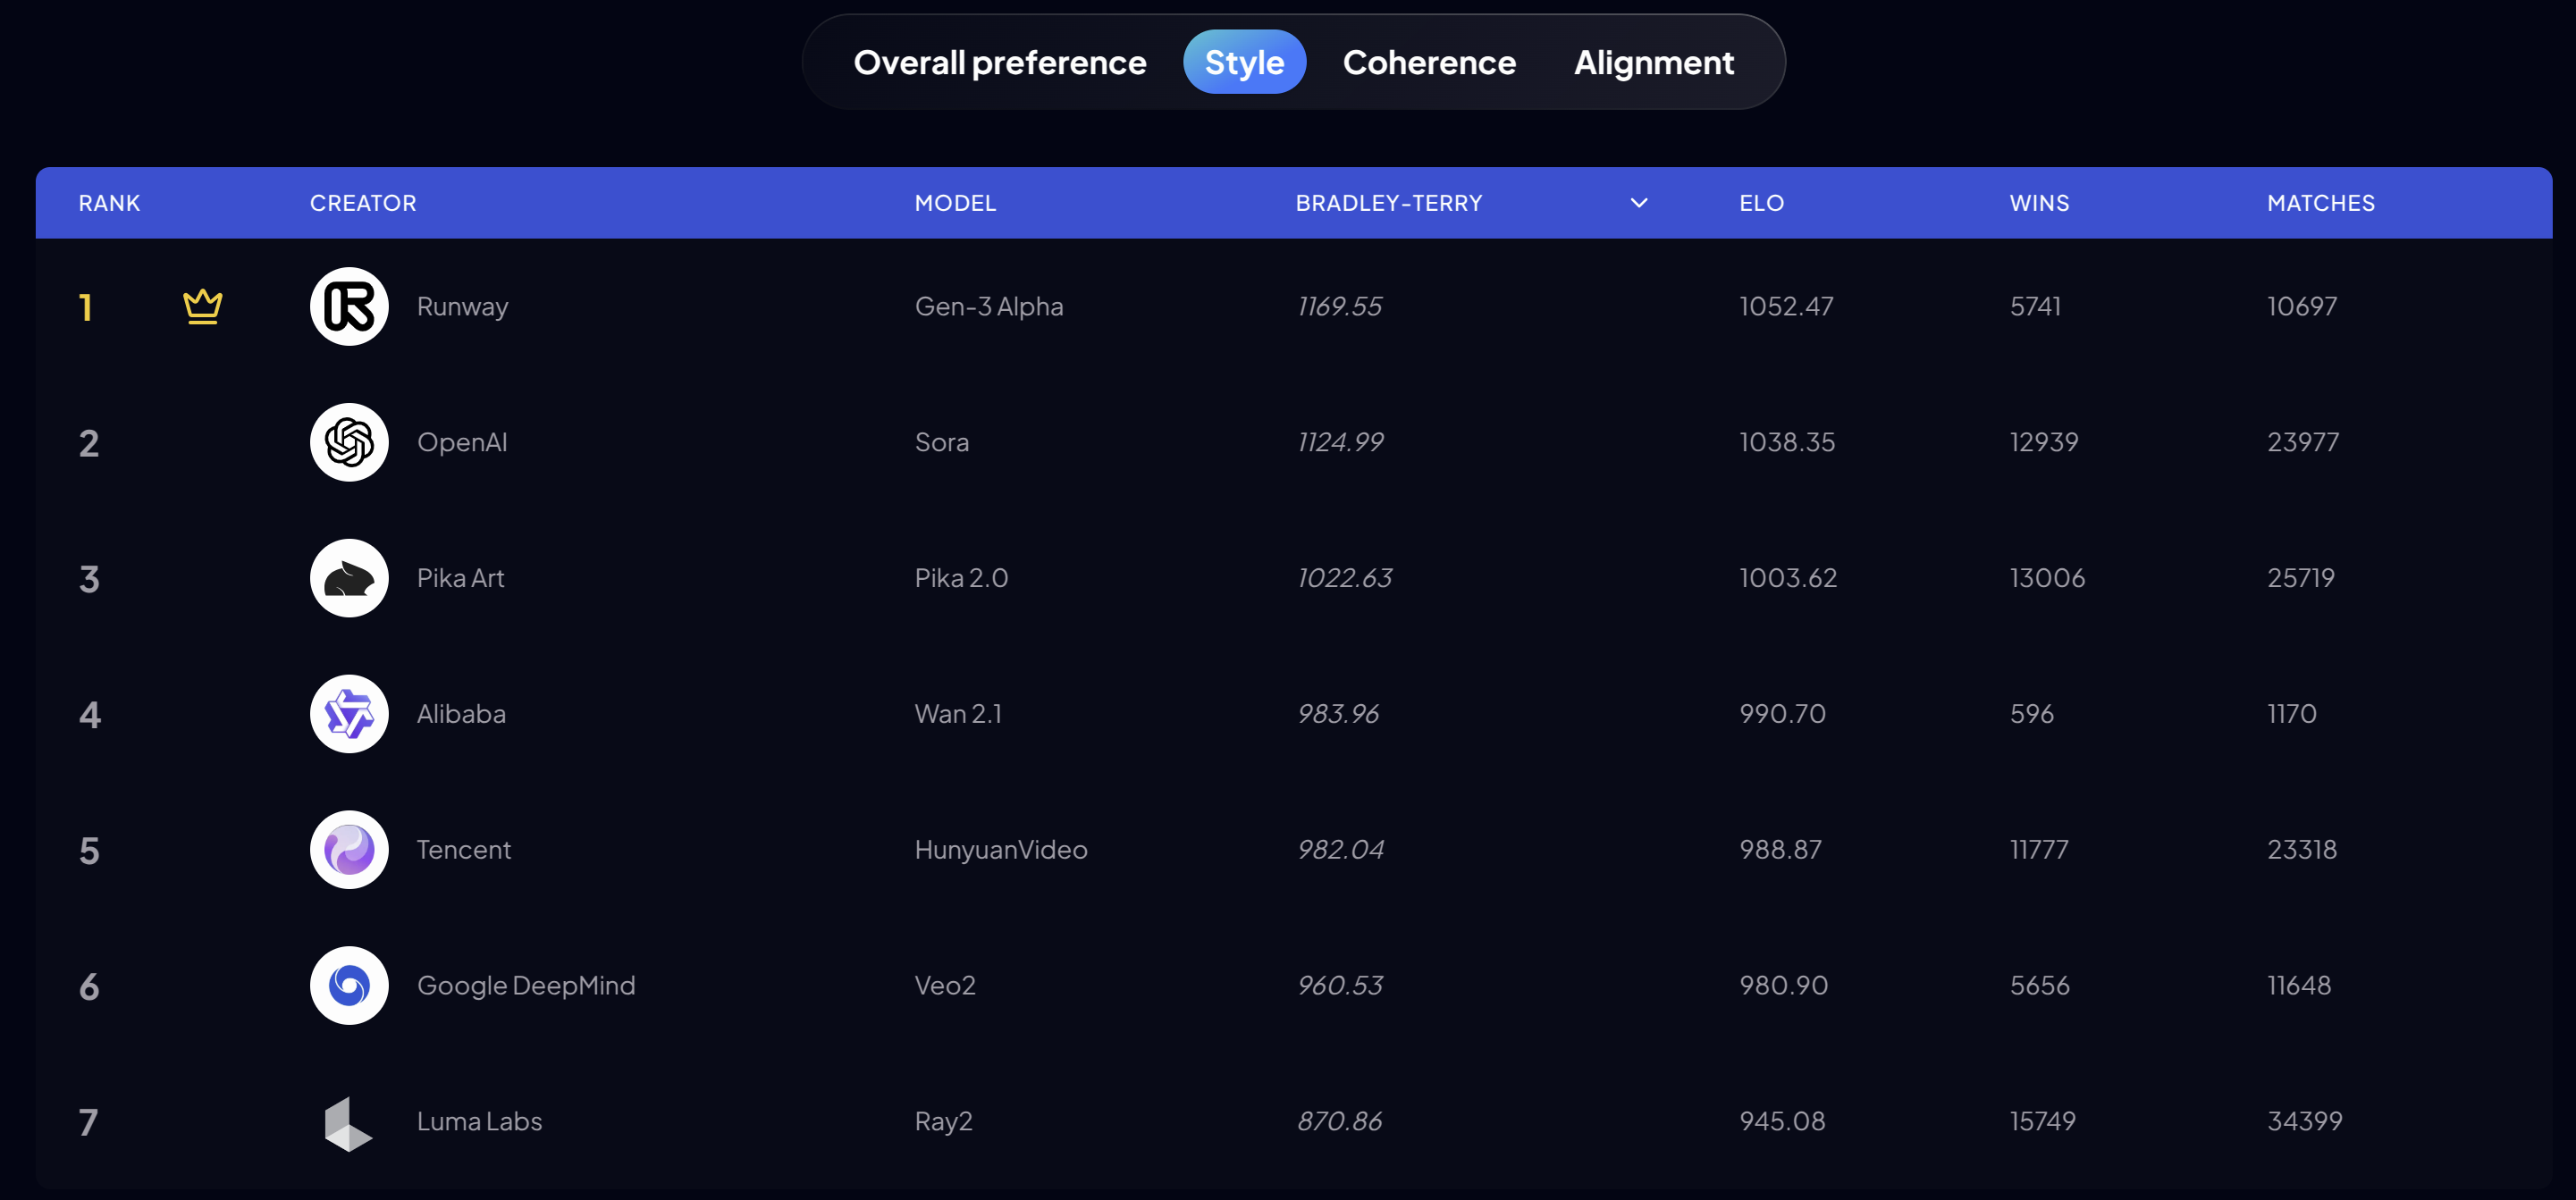Image resolution: width=2576 pixels, height=1200 pixels.
Task: Click wins value 5741
Action: (2035, 306)
